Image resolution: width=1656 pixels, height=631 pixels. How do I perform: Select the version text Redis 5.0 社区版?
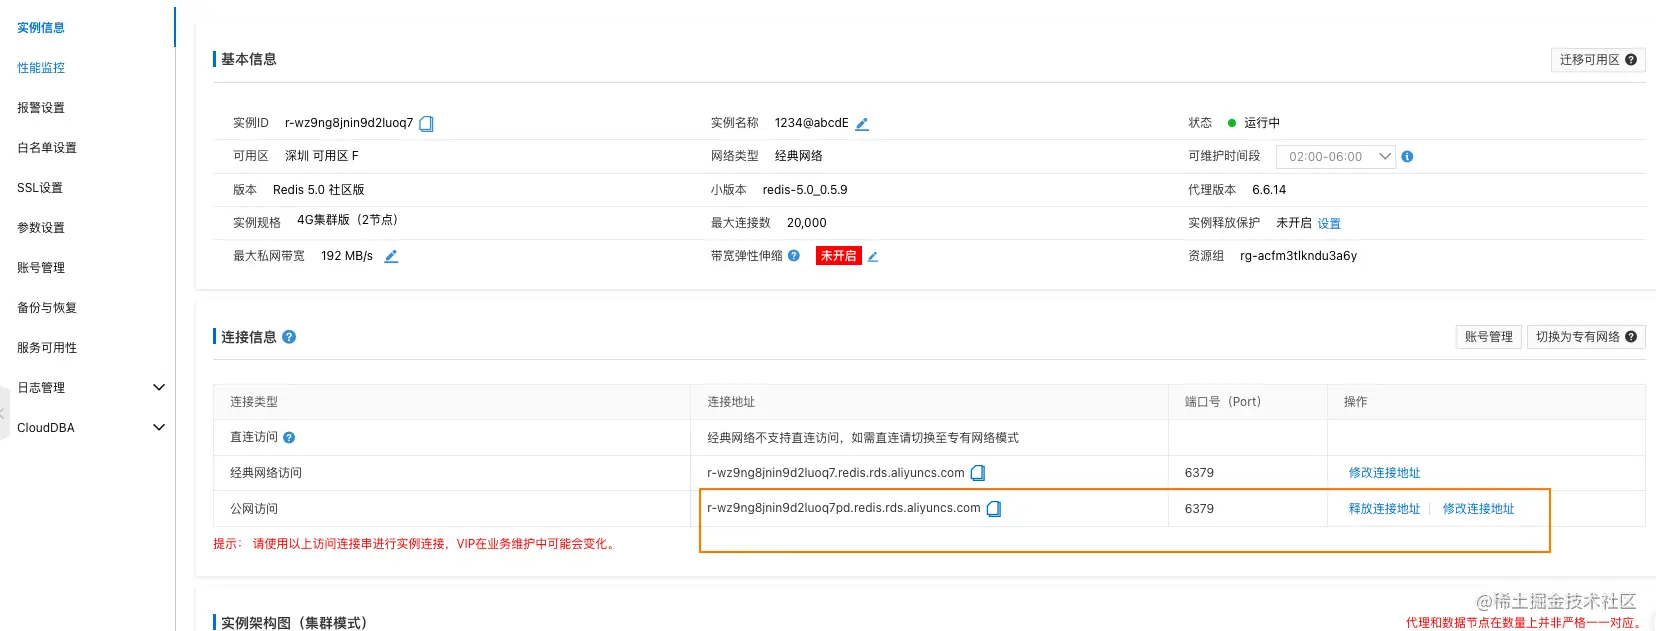click(x=319, y=190)
